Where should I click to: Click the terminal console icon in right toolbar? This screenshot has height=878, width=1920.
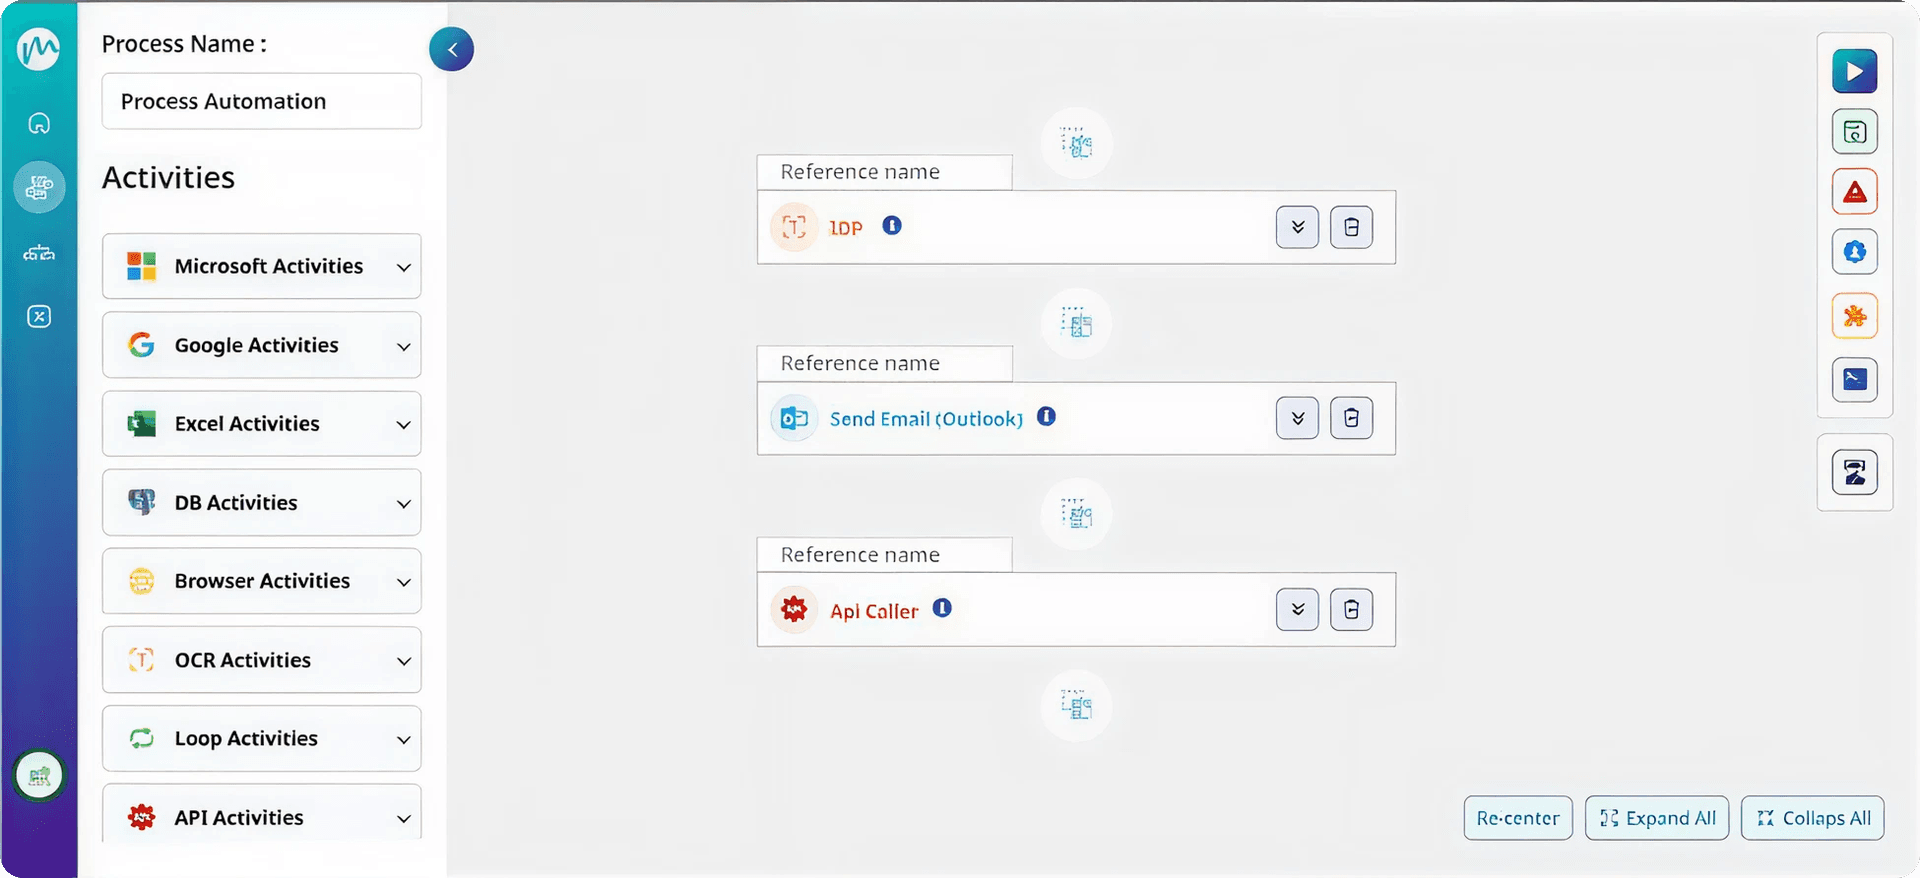pos(1854,380)
